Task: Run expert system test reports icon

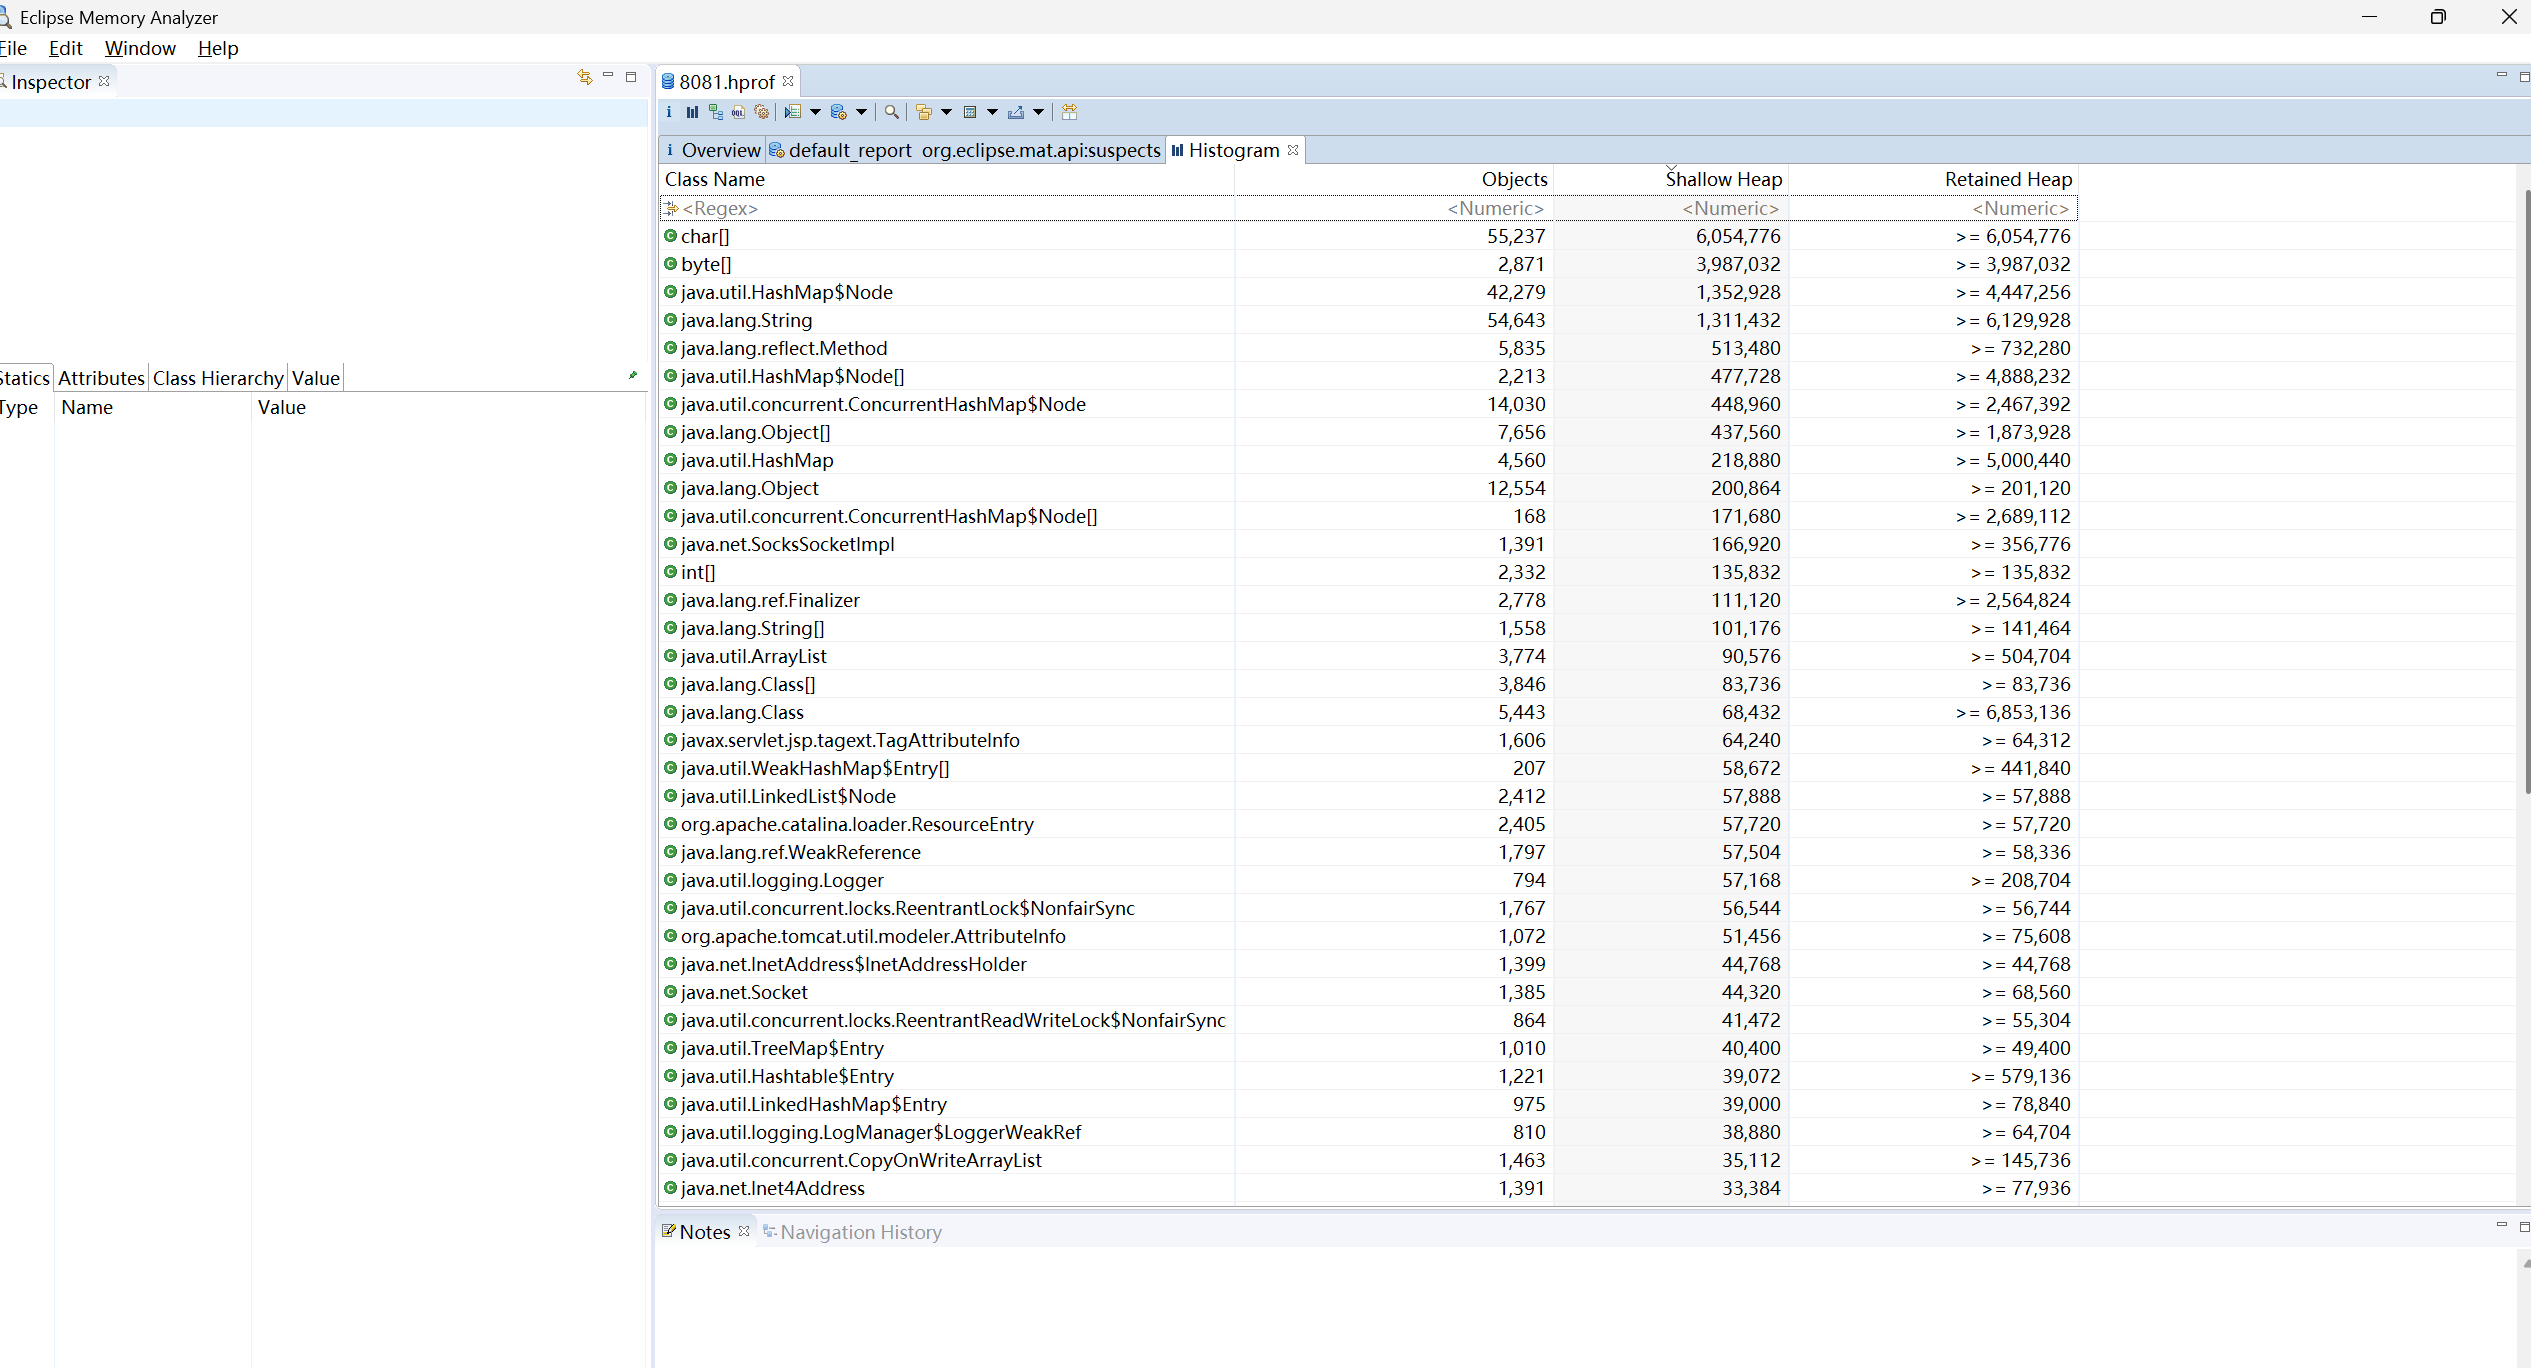Action: [x=793, y=112]
